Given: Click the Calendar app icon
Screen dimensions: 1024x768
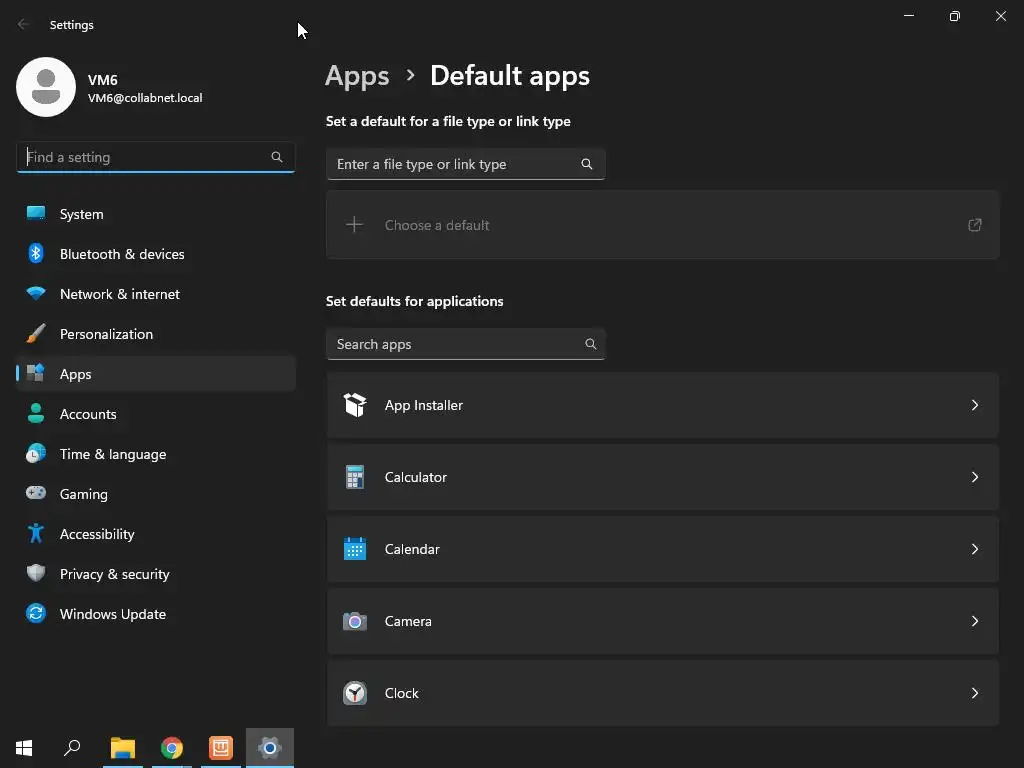Looking at the screenshot, I should [x=355, y=549].
